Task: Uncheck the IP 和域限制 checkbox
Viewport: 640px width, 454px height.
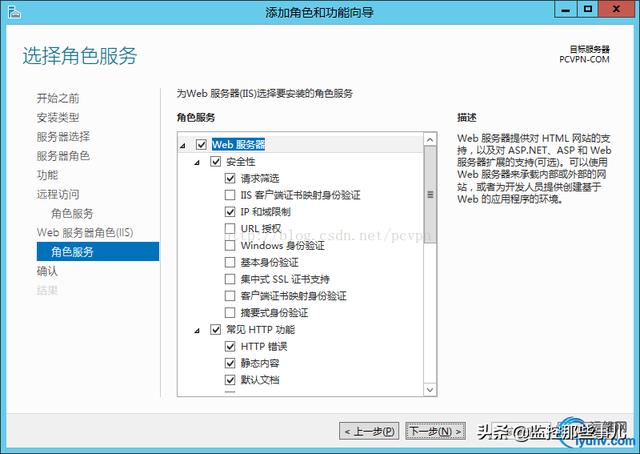Action: point(230,212)
